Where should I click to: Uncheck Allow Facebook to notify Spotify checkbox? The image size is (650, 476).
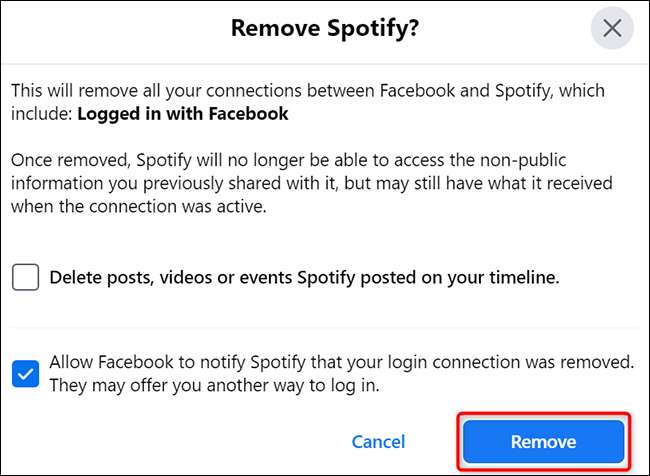[26, 374]
